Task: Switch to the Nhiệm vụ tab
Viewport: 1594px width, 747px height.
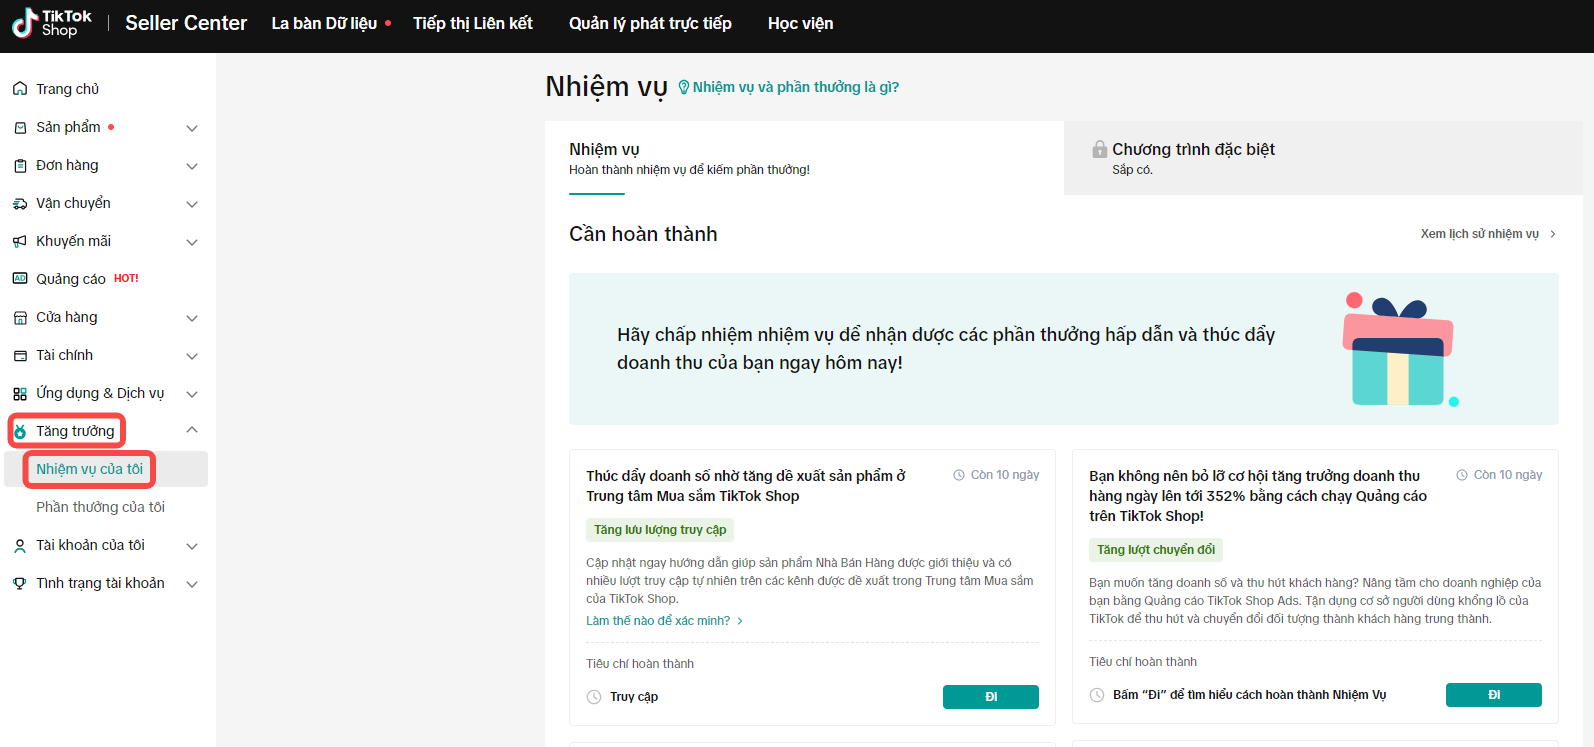Action: (x=804, y=158)
